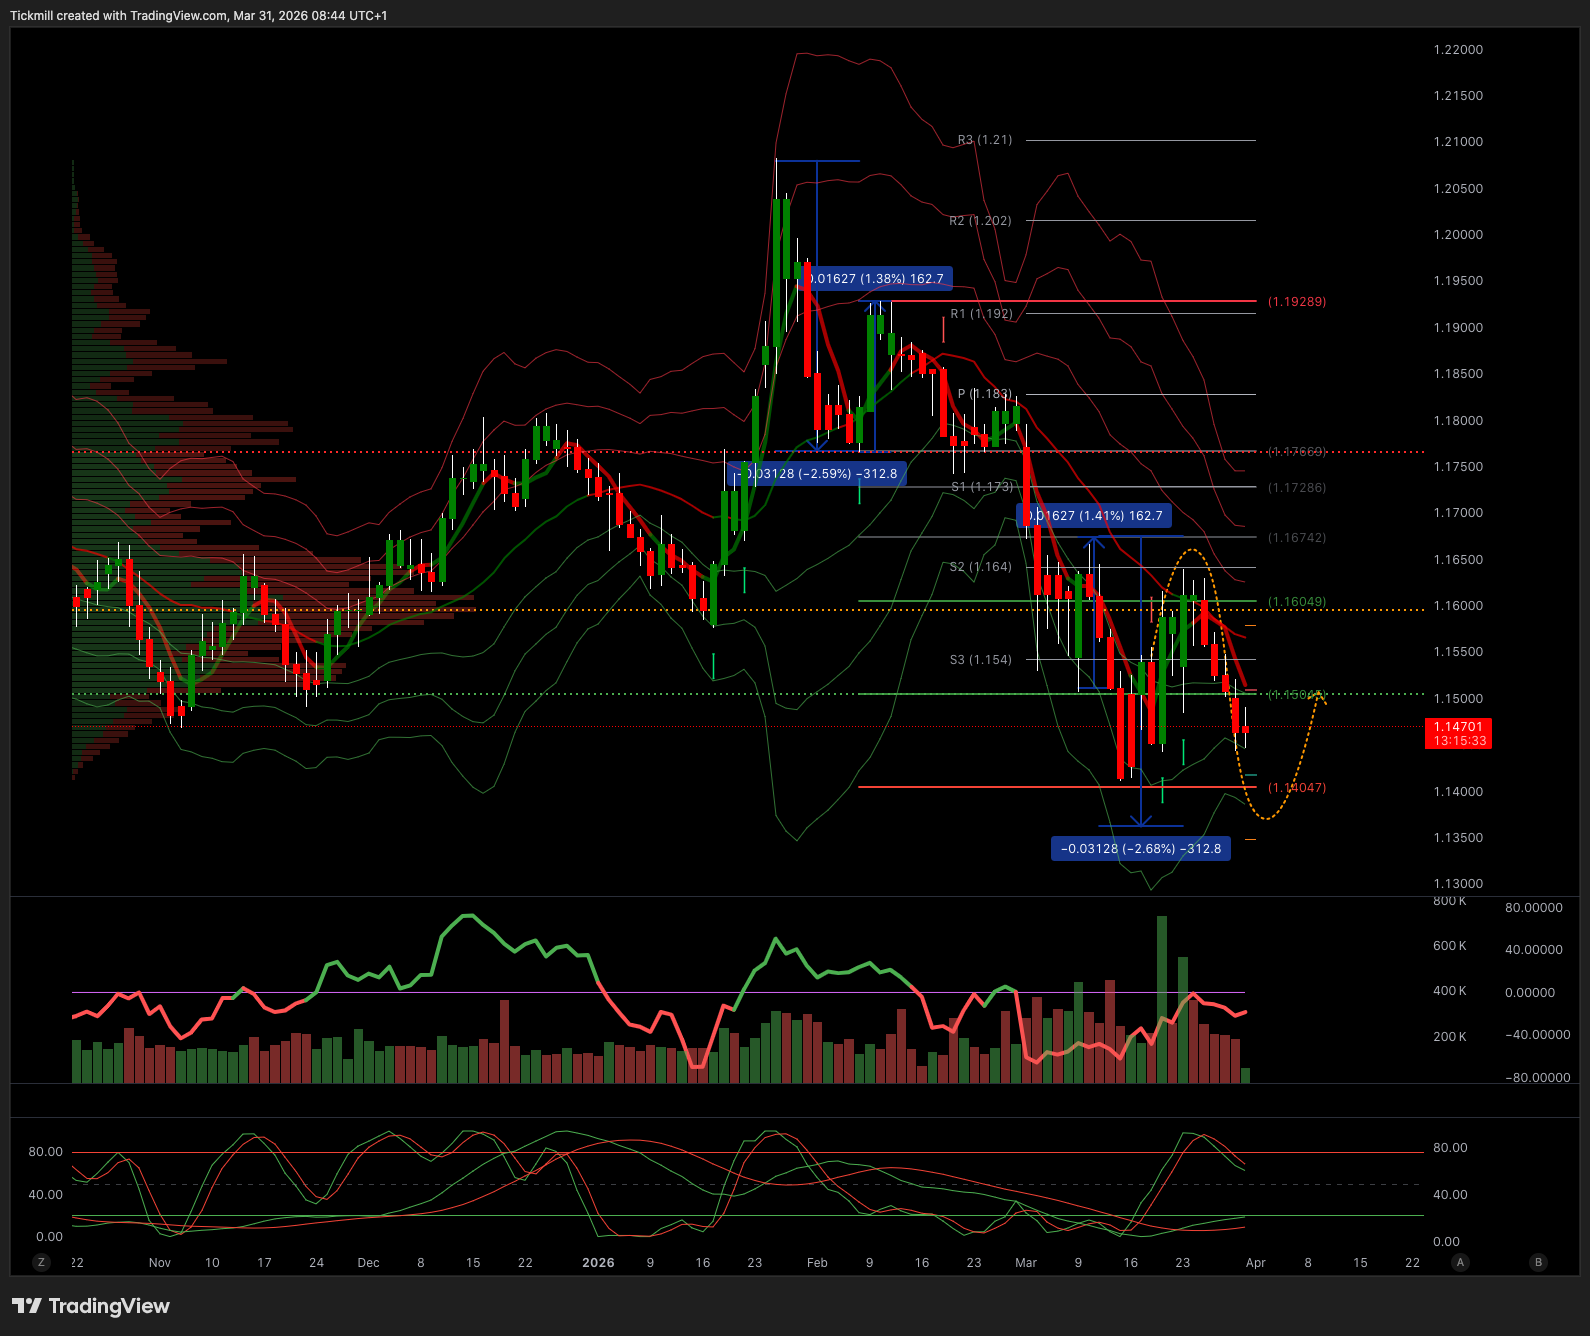Select the red 1.14047 support level label
Viewport: 1590px width, 1336px height.
(x=1296, y=788)
